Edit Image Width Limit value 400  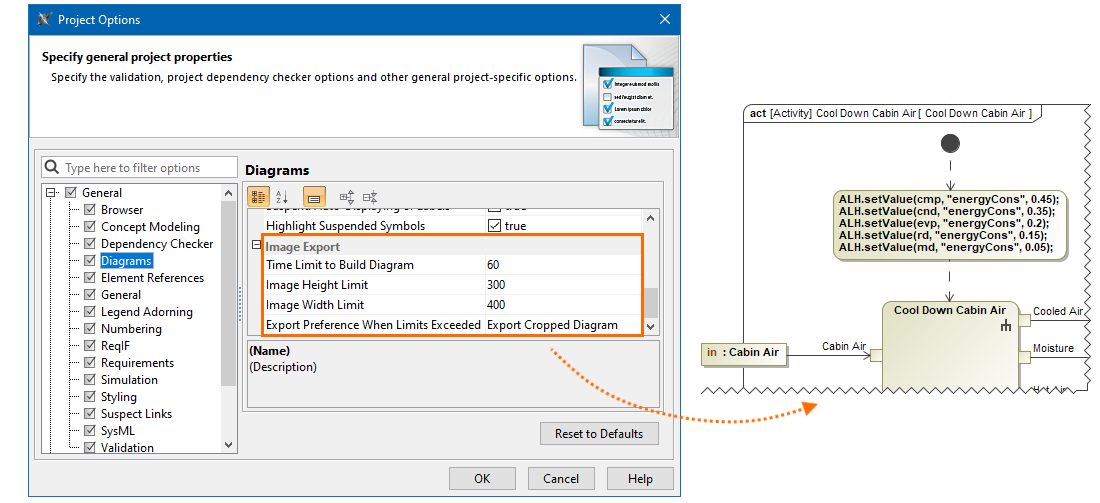[563, 304]
